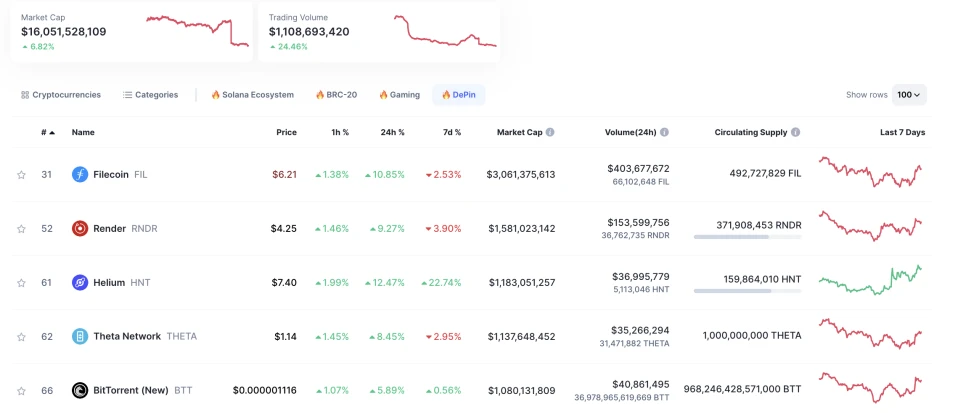958x413 pixels.
Task: Click Render's circulating supply progress bar
Action: coord(747,237)
